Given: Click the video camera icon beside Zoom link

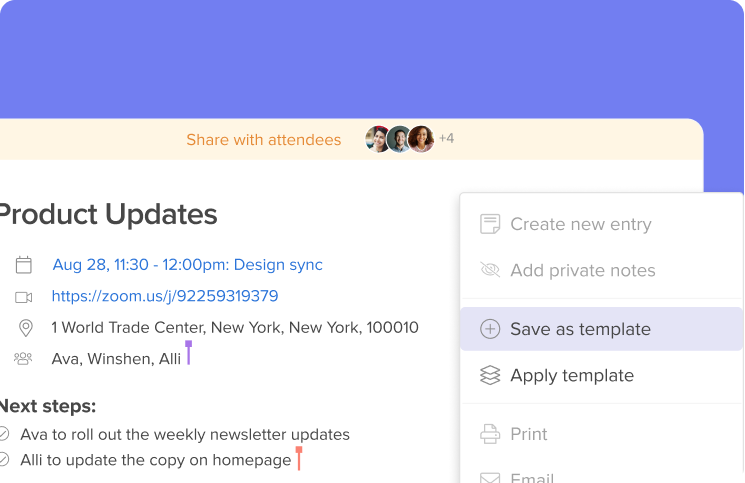Looking at the screenshot, I should coord(24,297).
